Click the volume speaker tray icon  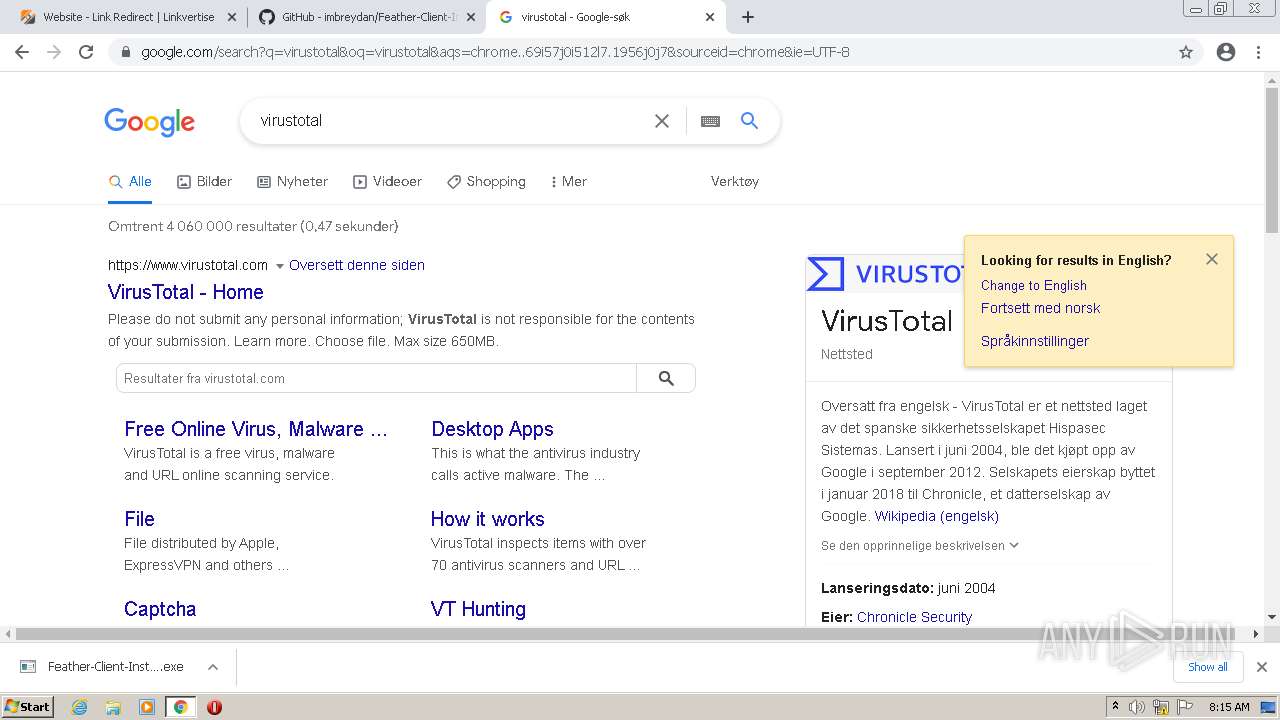pos(1137,707)
